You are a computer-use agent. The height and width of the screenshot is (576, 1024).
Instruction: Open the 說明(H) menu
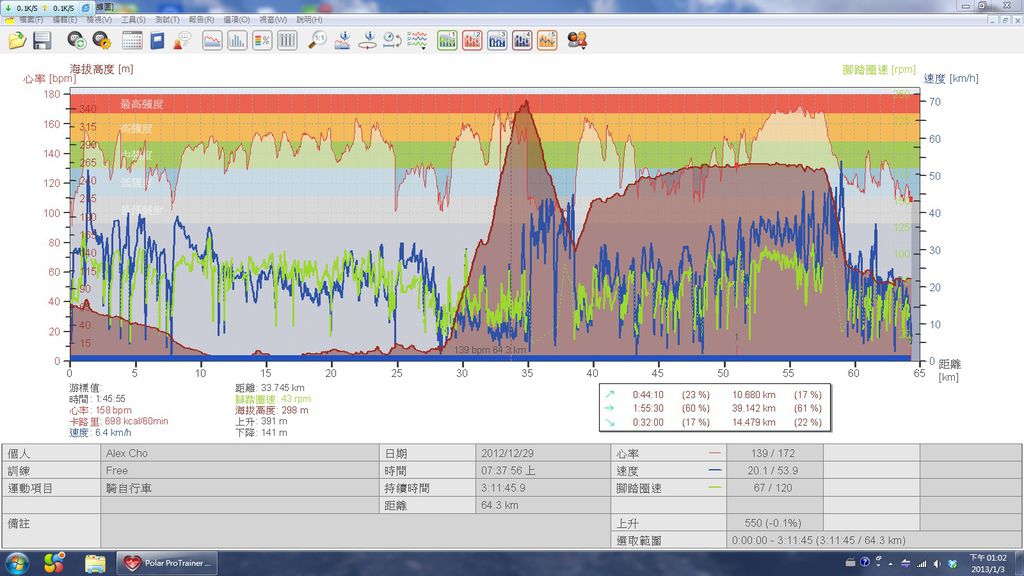[310, 20]
